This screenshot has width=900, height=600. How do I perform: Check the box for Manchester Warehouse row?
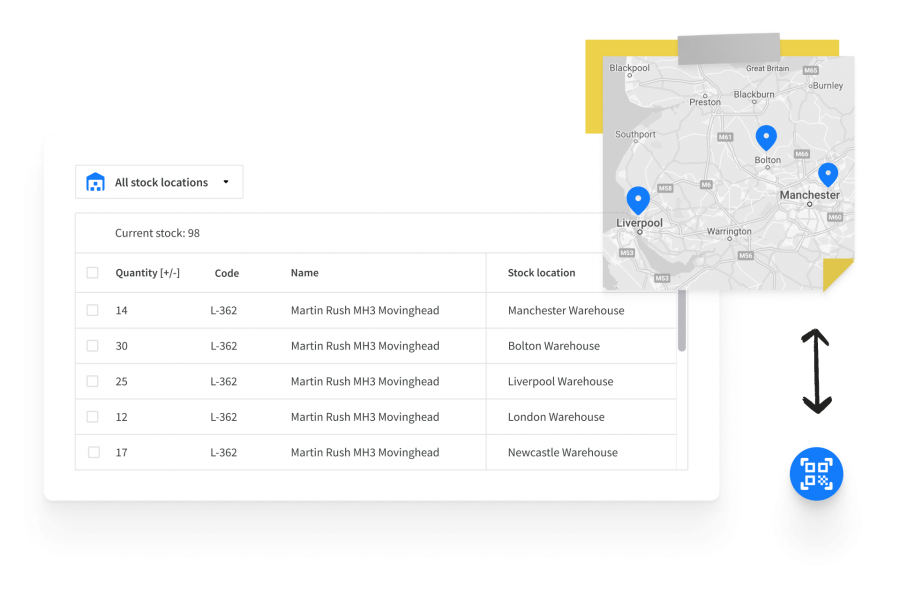(93, 310)
